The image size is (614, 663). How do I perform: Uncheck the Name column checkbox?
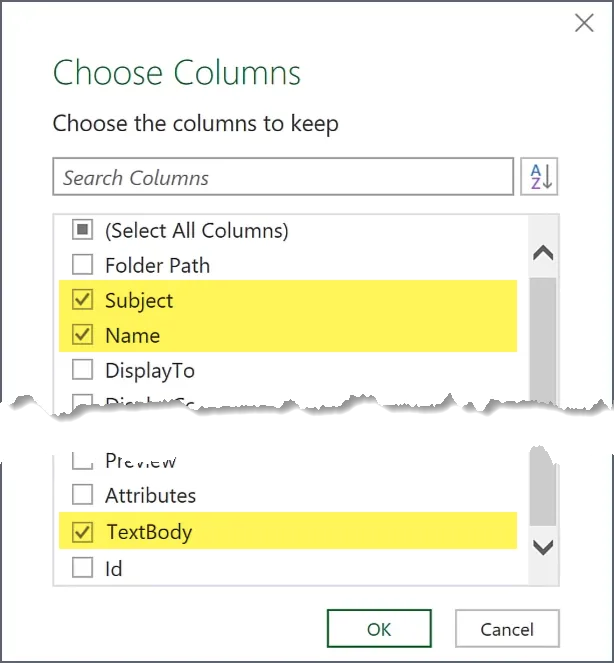click(x=83, y=336)
